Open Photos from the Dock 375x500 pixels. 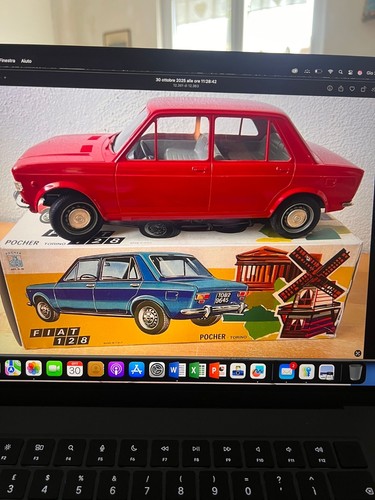point(33,368)
